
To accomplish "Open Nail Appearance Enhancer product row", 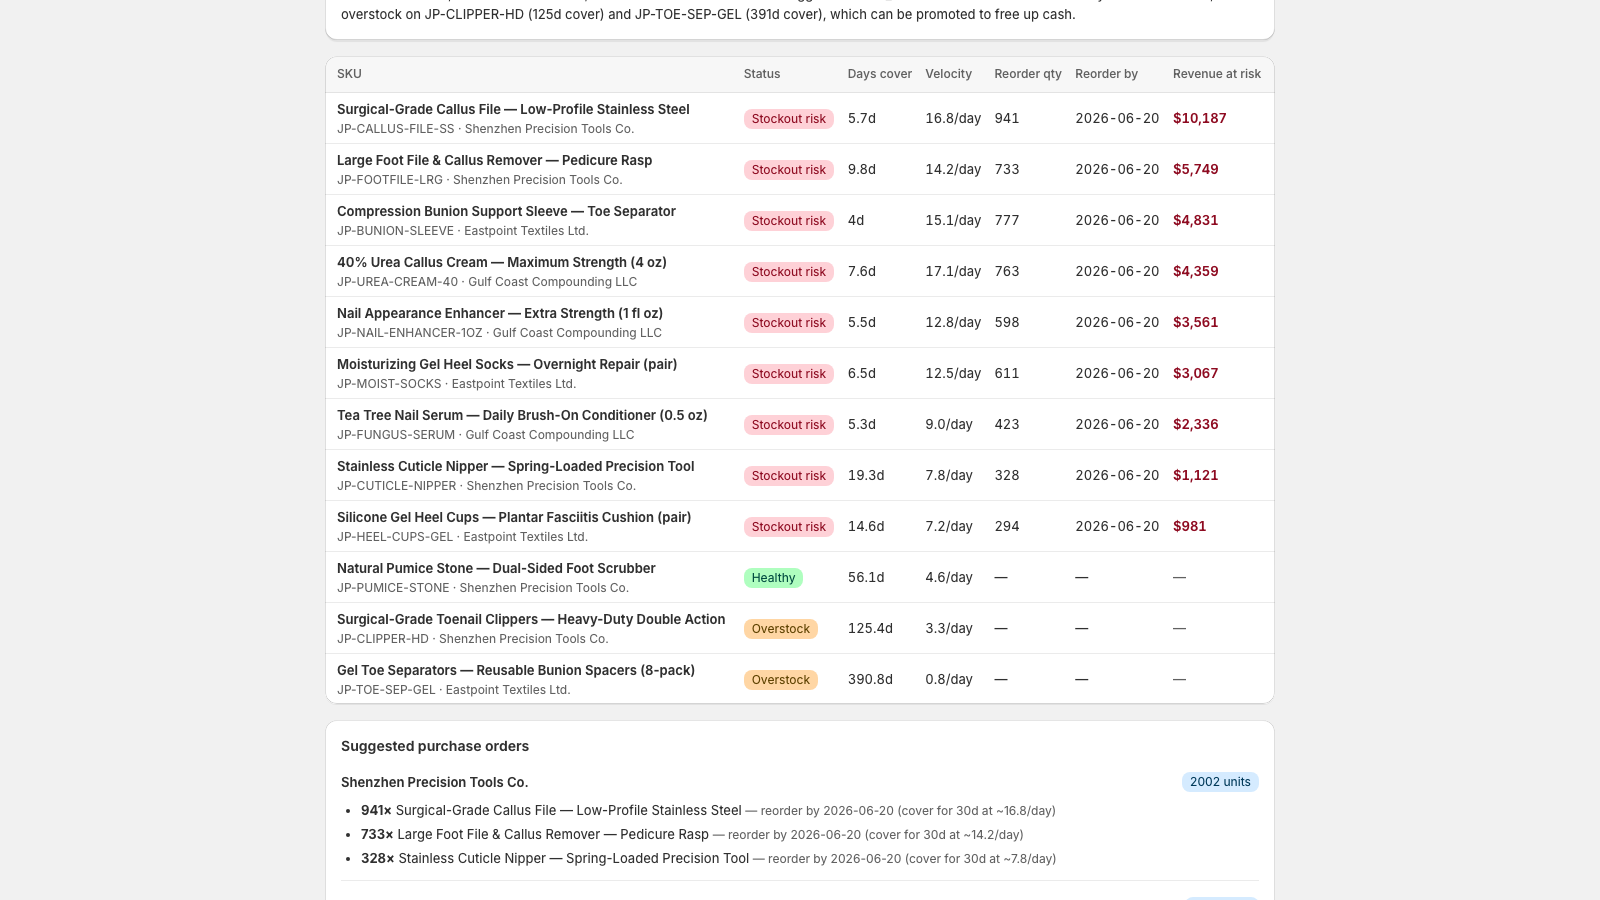I will 800,322.
